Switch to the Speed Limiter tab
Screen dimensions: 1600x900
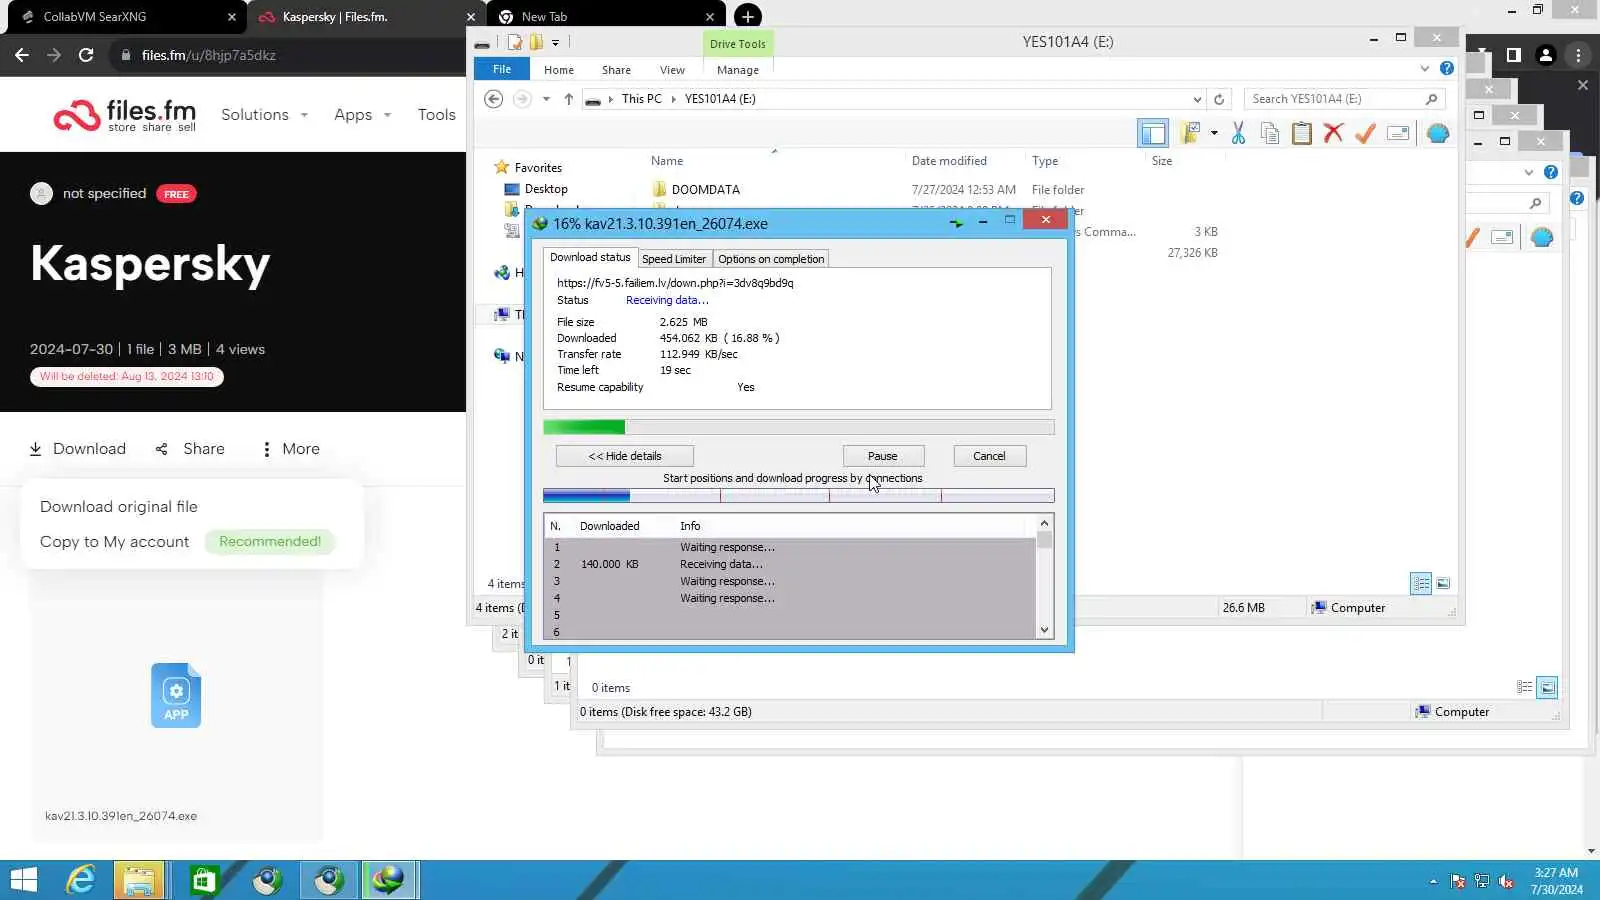pyautogui.click(x=674, y=259)
